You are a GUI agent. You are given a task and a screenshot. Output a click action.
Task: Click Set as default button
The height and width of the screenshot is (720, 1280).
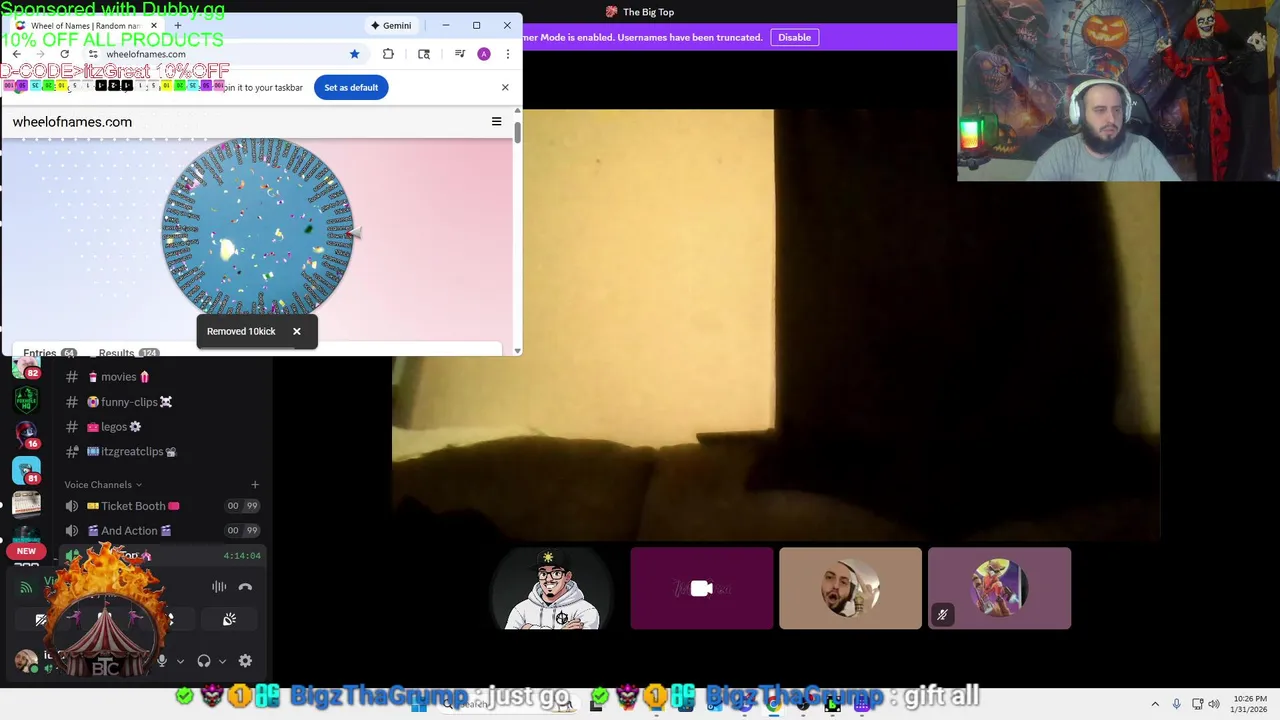pyautogui.click(x=351, y=87)
